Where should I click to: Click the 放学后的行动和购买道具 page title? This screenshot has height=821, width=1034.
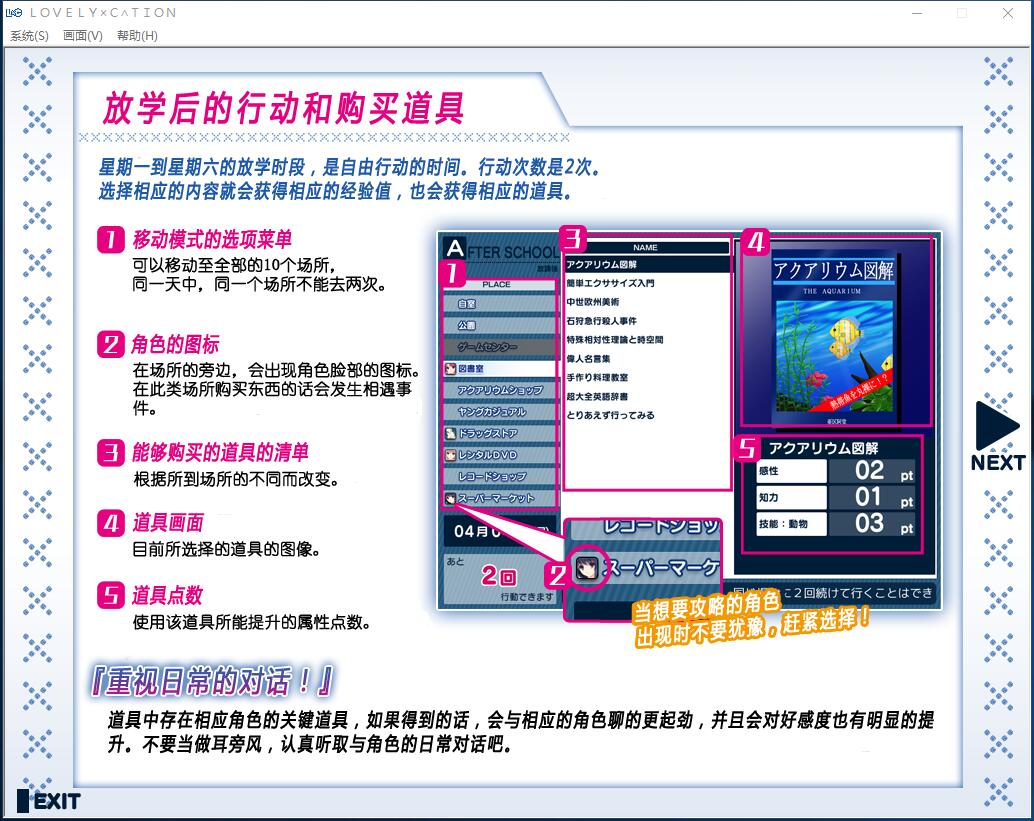[284, 108]
